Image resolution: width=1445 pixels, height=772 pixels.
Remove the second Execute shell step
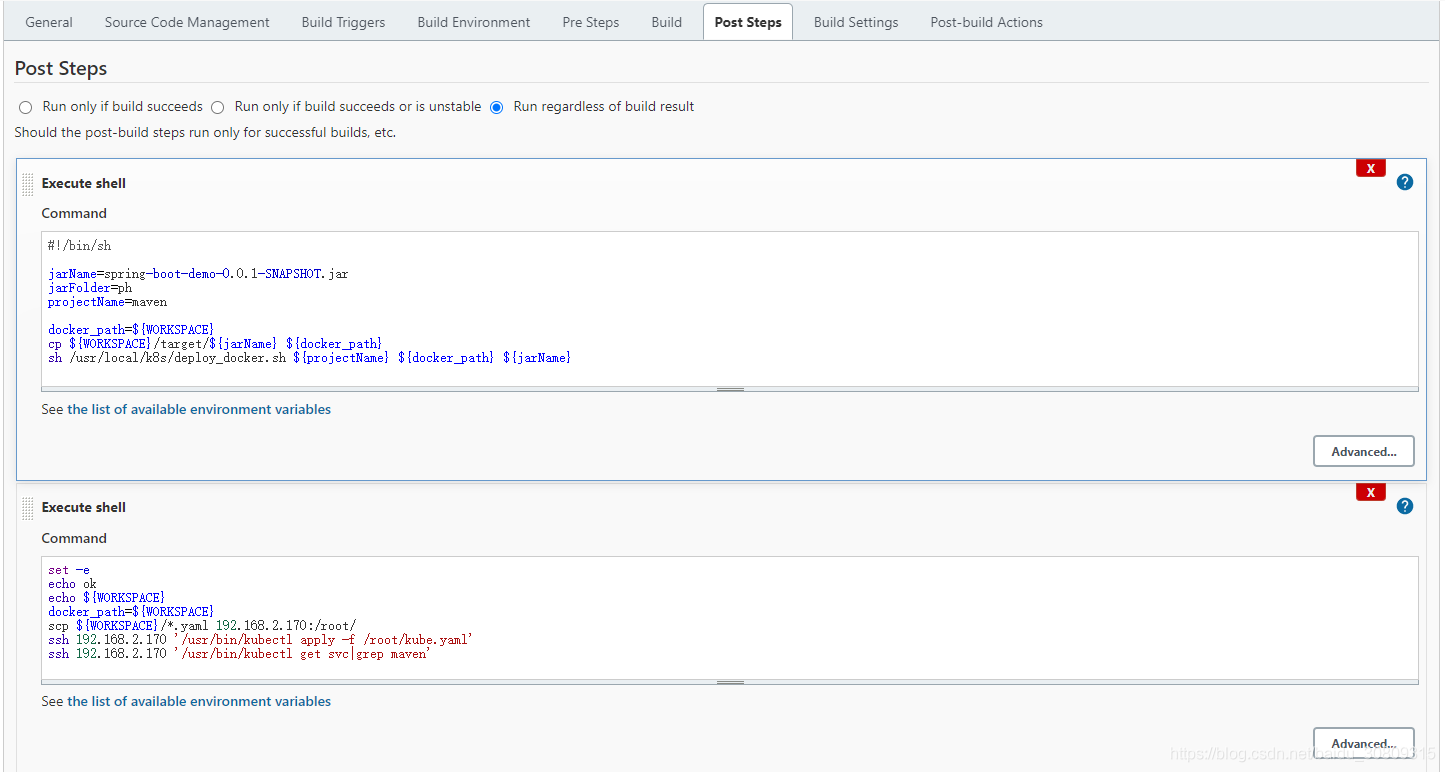coord(1370,491)
